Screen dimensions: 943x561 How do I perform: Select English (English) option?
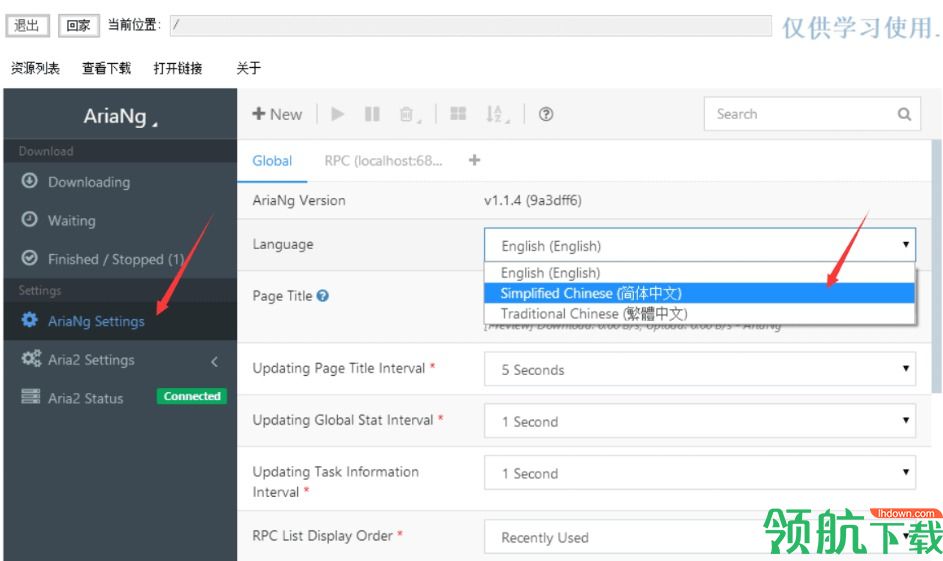(699, 273)
